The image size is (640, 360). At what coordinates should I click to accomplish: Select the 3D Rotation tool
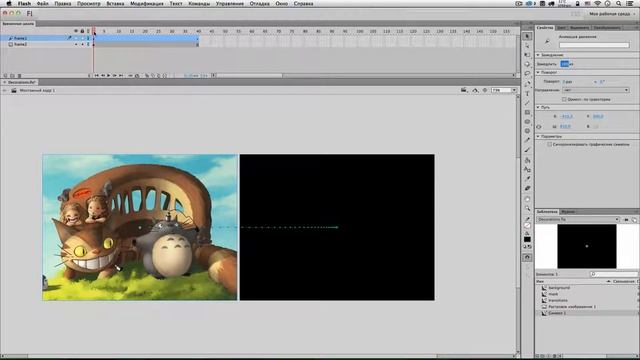527,64
